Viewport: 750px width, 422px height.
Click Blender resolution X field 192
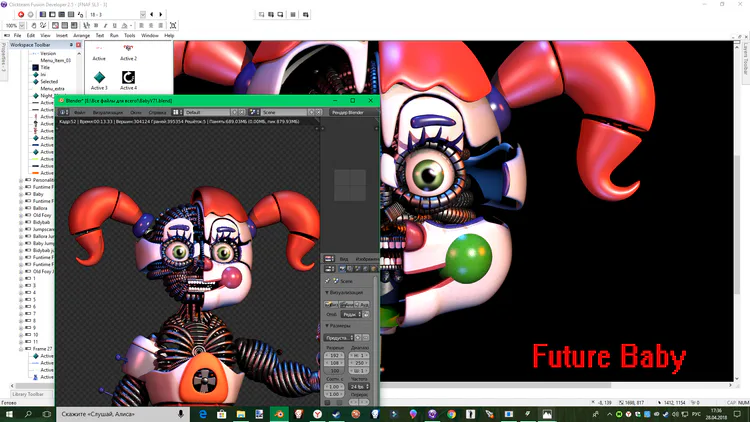coord(334,355)
